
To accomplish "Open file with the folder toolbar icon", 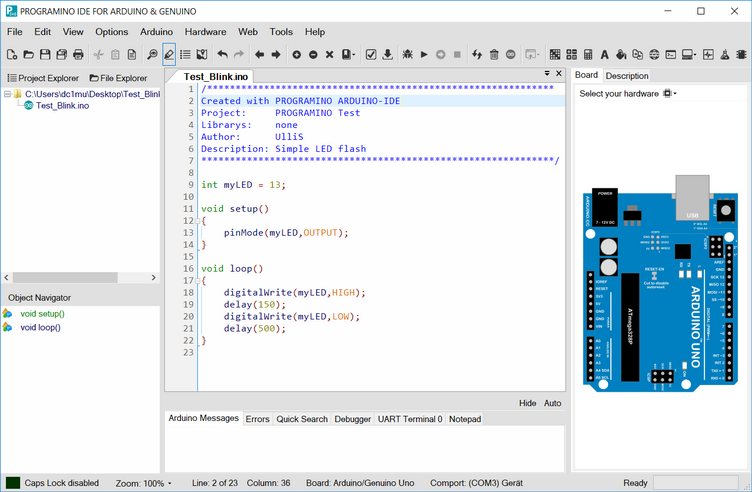I will [x=29, y=55].
